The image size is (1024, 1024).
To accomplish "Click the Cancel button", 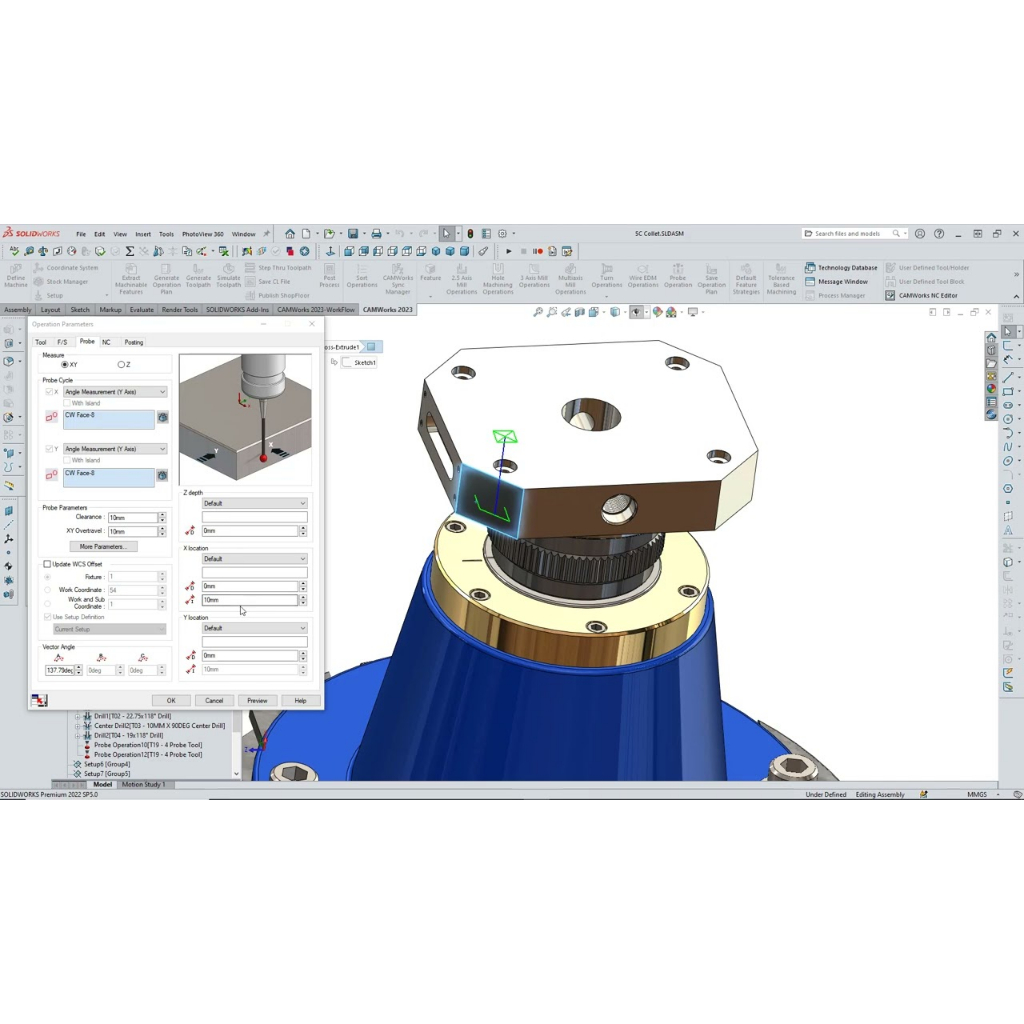I will tap(214, 701).
